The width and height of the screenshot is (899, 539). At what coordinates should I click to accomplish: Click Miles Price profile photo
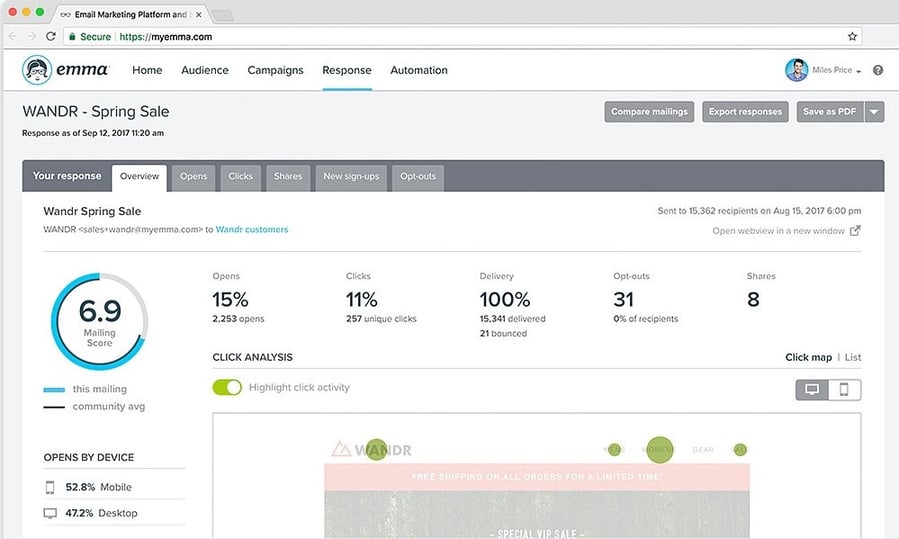796,70
